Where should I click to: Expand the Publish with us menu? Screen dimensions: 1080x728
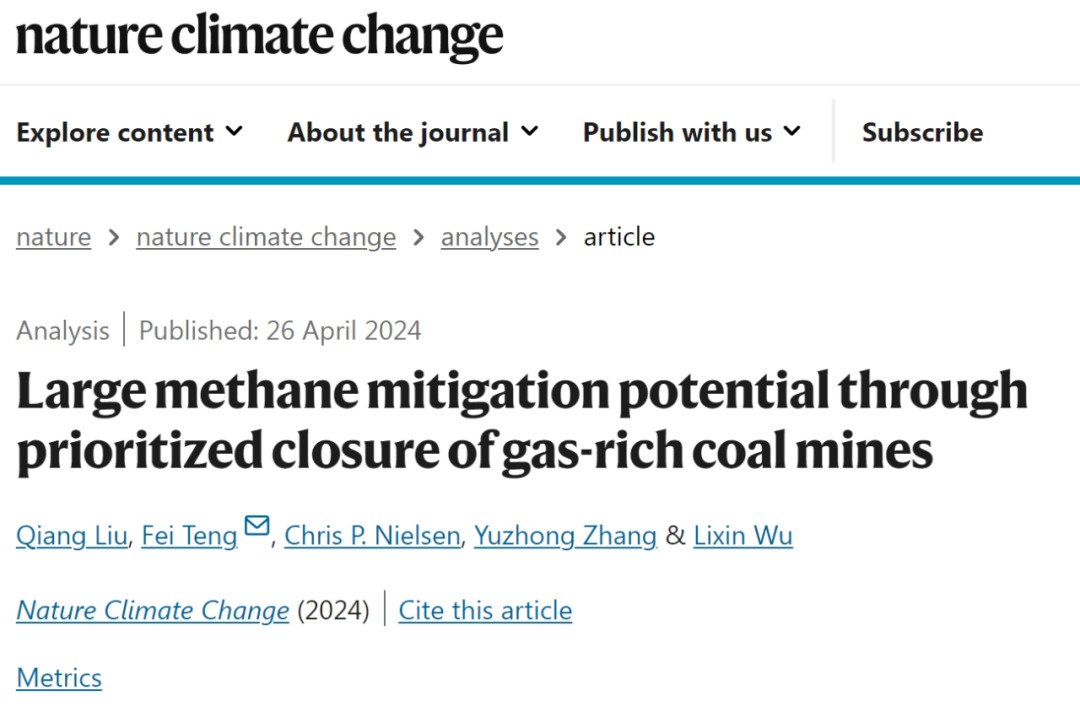tap(692, 133)
